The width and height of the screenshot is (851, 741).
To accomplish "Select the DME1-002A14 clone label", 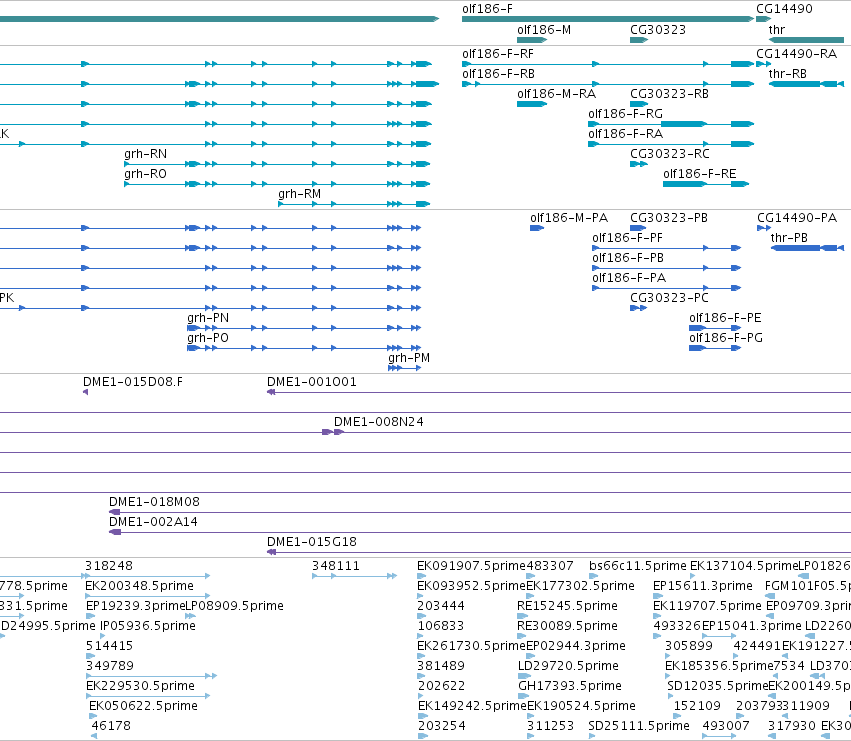I will (153, 522).
